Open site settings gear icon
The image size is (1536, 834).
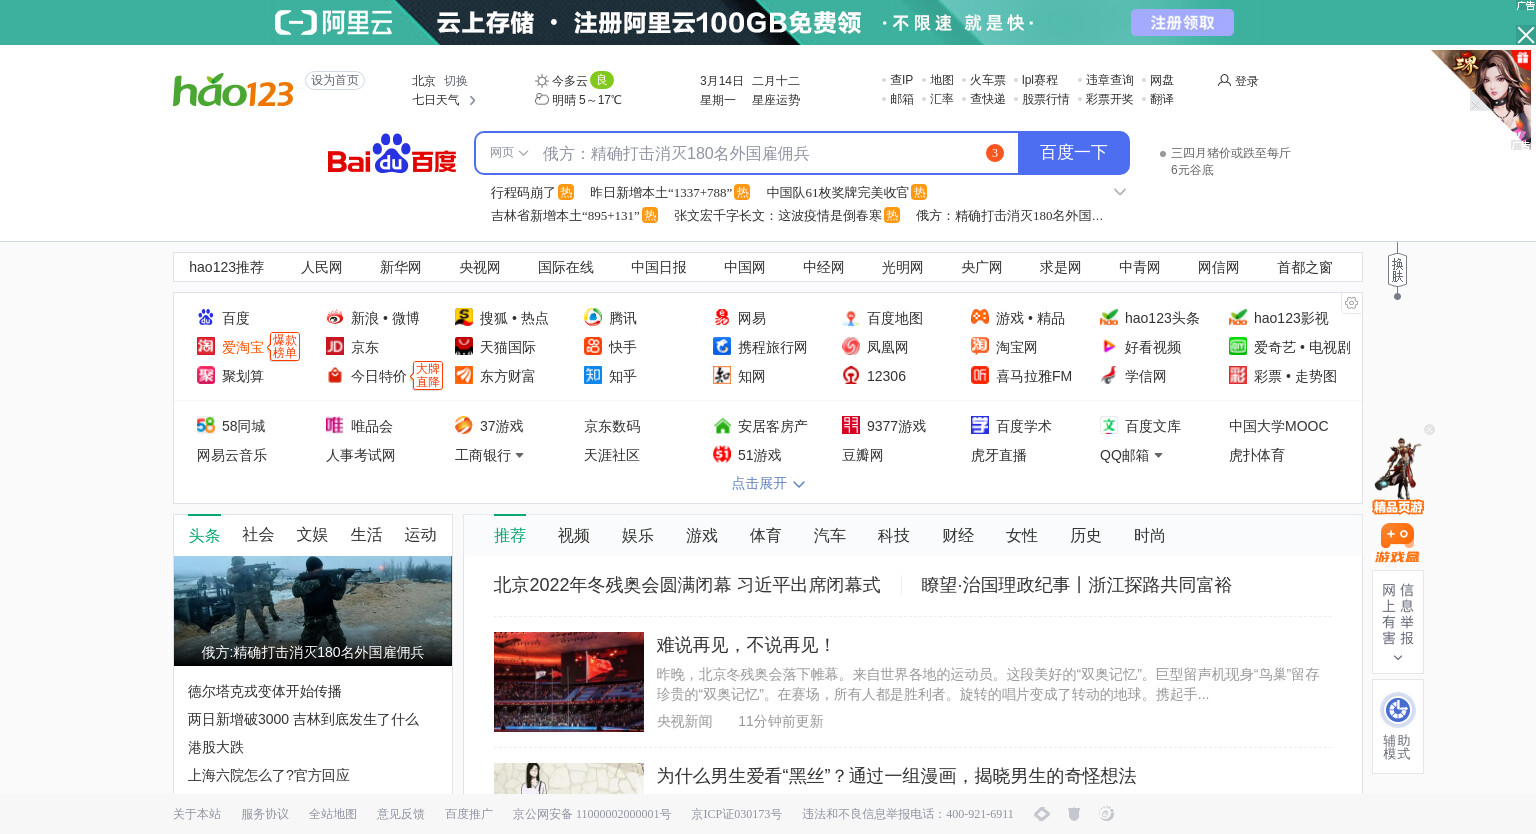click(1351, 303)
